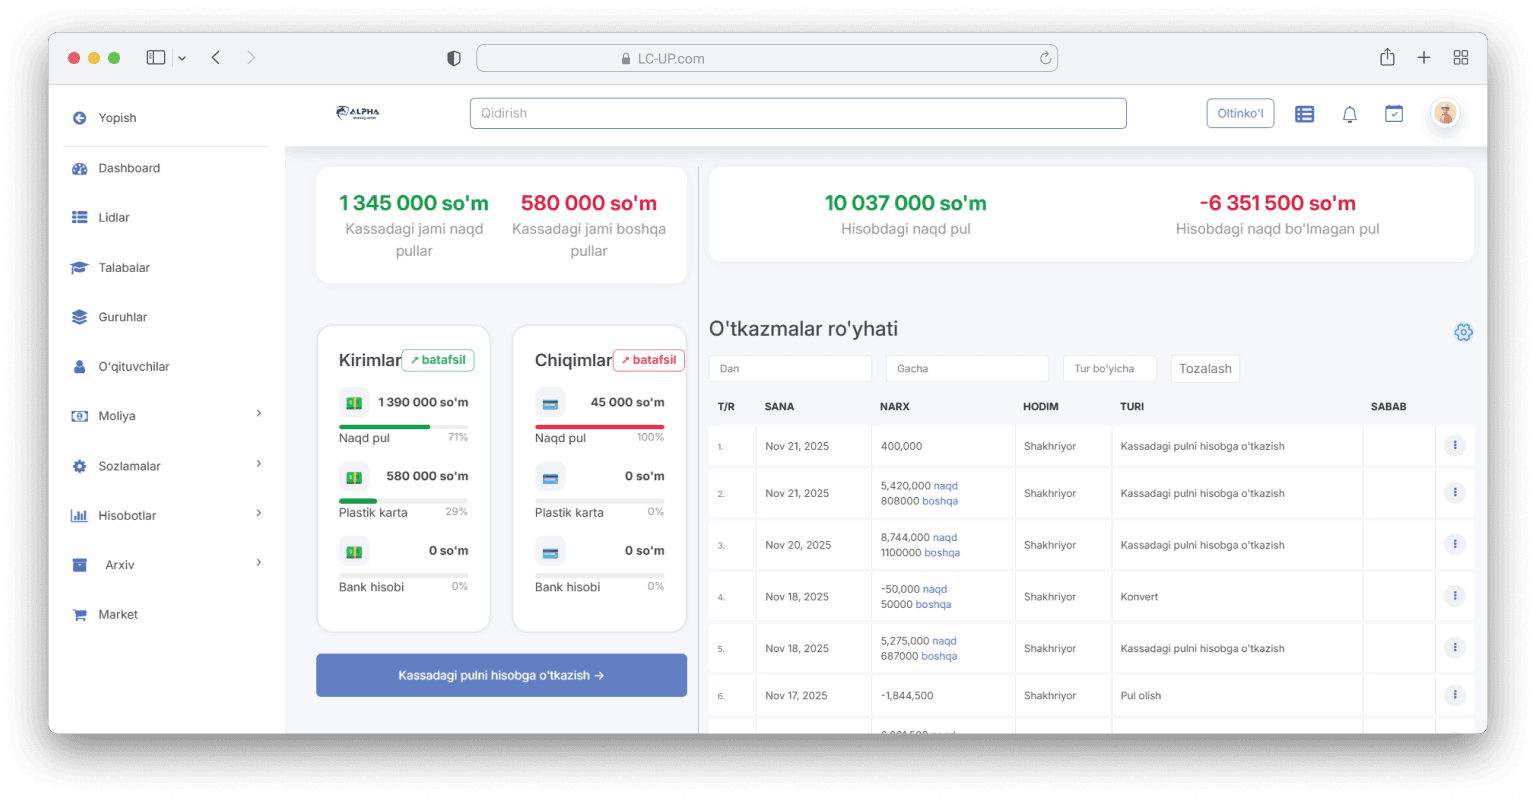Open Kirimlar batafsil details link
The height and width of the screenshot is (798, 1536).
point(438,360)
